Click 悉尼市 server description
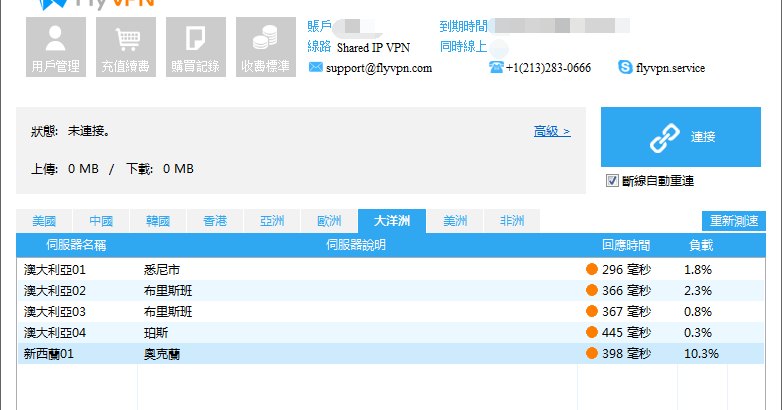 [x=162, y=270]
